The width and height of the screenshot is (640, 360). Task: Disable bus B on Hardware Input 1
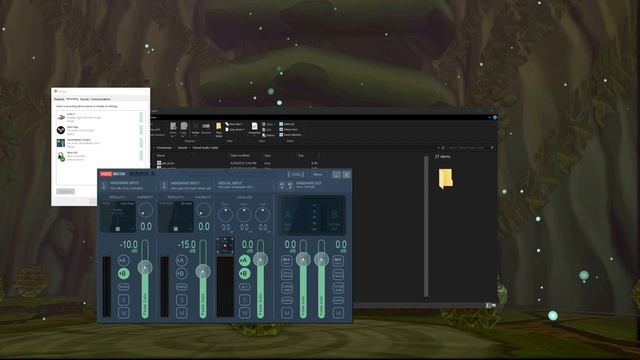tap(123, 273)
